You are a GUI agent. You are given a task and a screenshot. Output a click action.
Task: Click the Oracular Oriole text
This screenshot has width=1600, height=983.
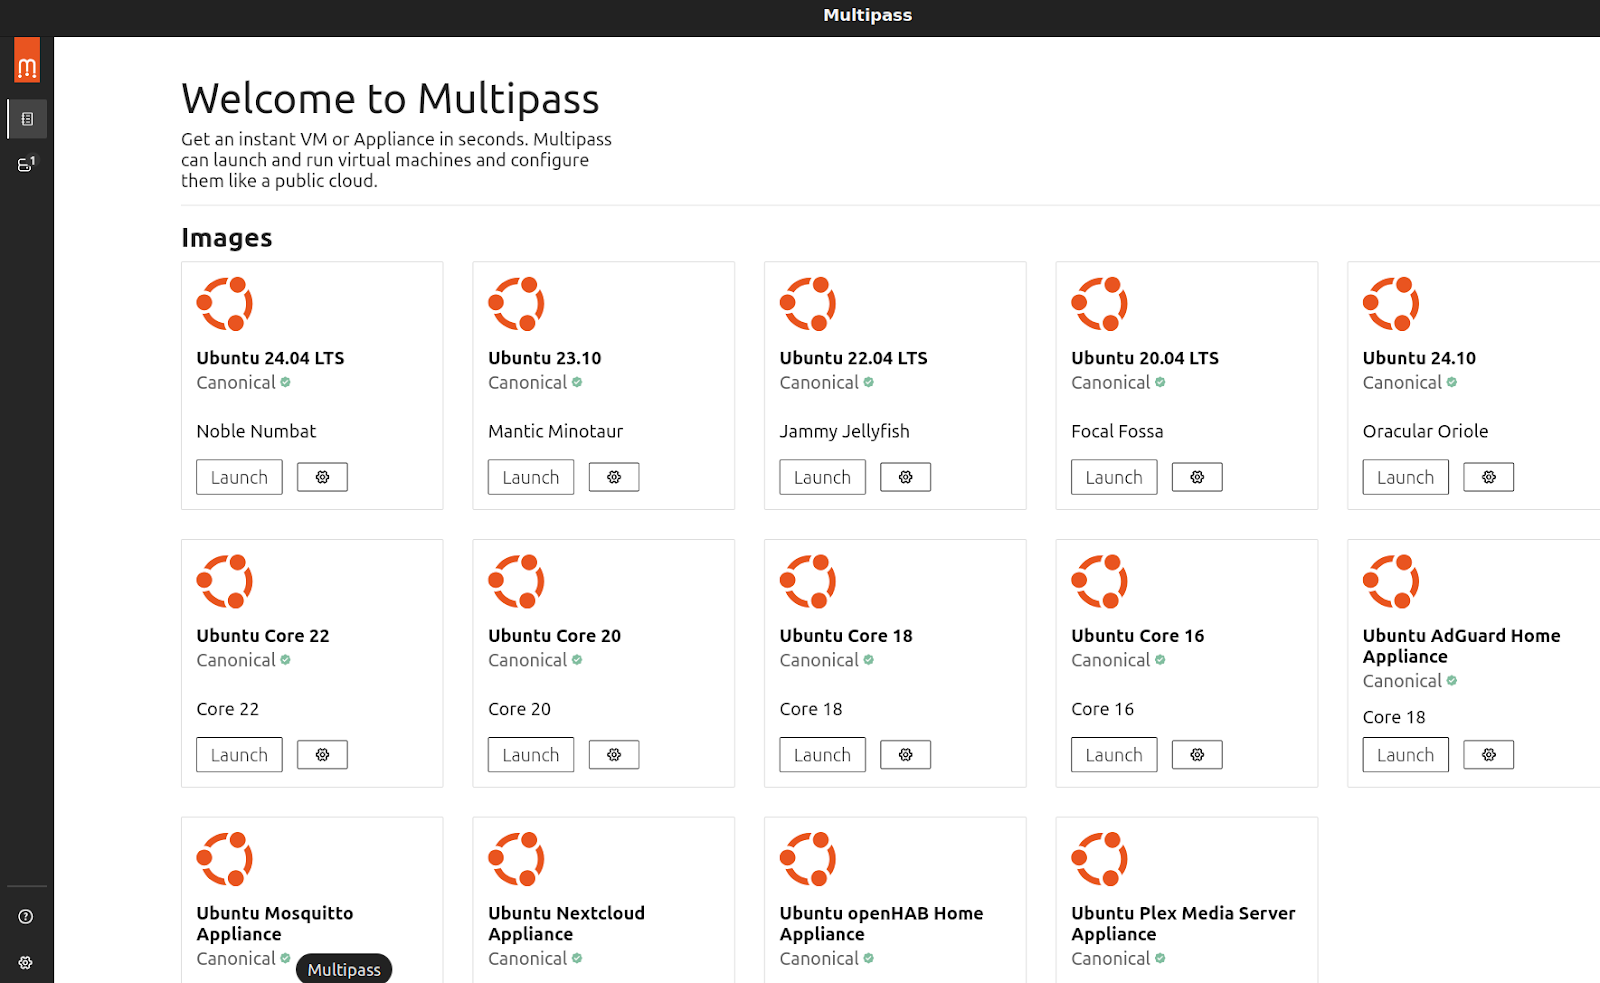1425,431
